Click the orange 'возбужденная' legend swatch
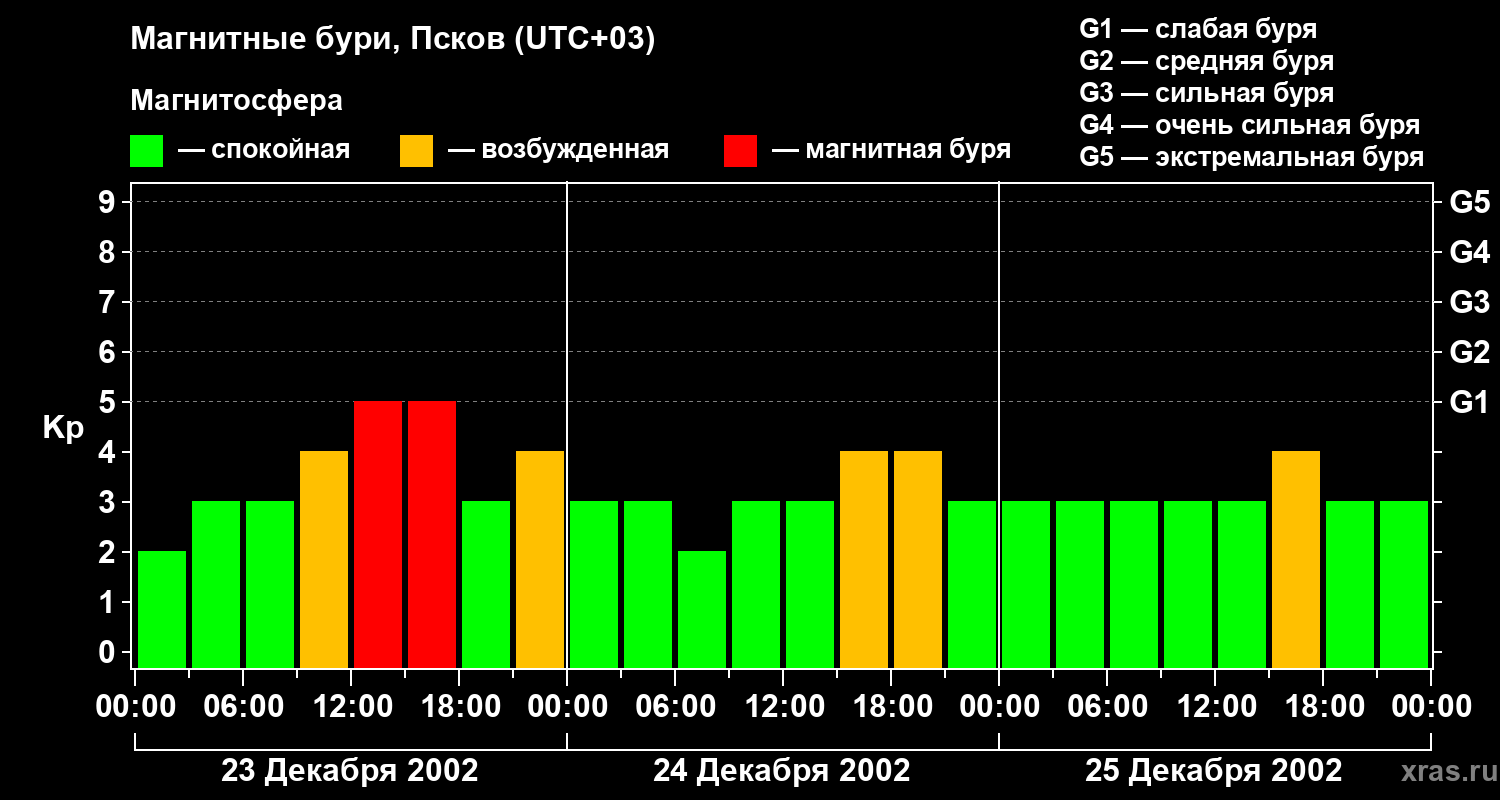The image size is (1500, 800). click(x=416, y=151)
